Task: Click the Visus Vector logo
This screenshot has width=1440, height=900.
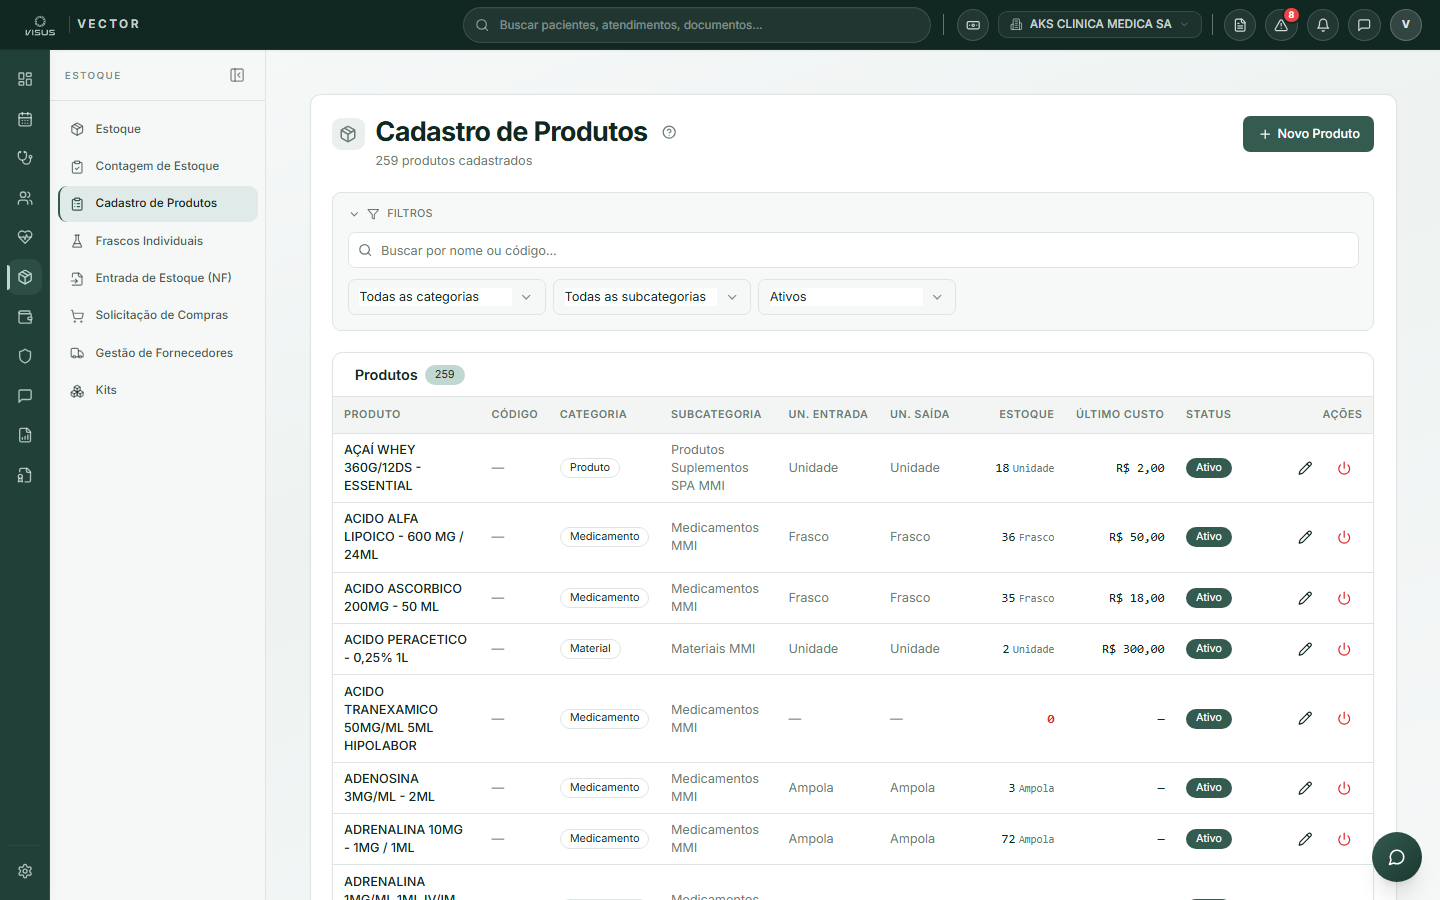Action: point(82,25)
